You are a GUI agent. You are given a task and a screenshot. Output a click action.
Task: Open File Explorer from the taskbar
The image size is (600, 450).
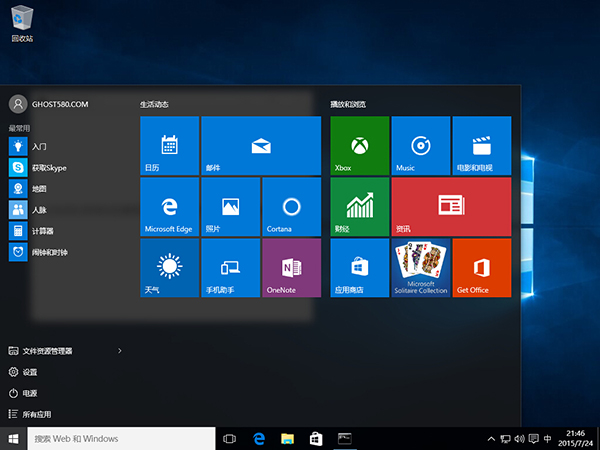(287, 439)
